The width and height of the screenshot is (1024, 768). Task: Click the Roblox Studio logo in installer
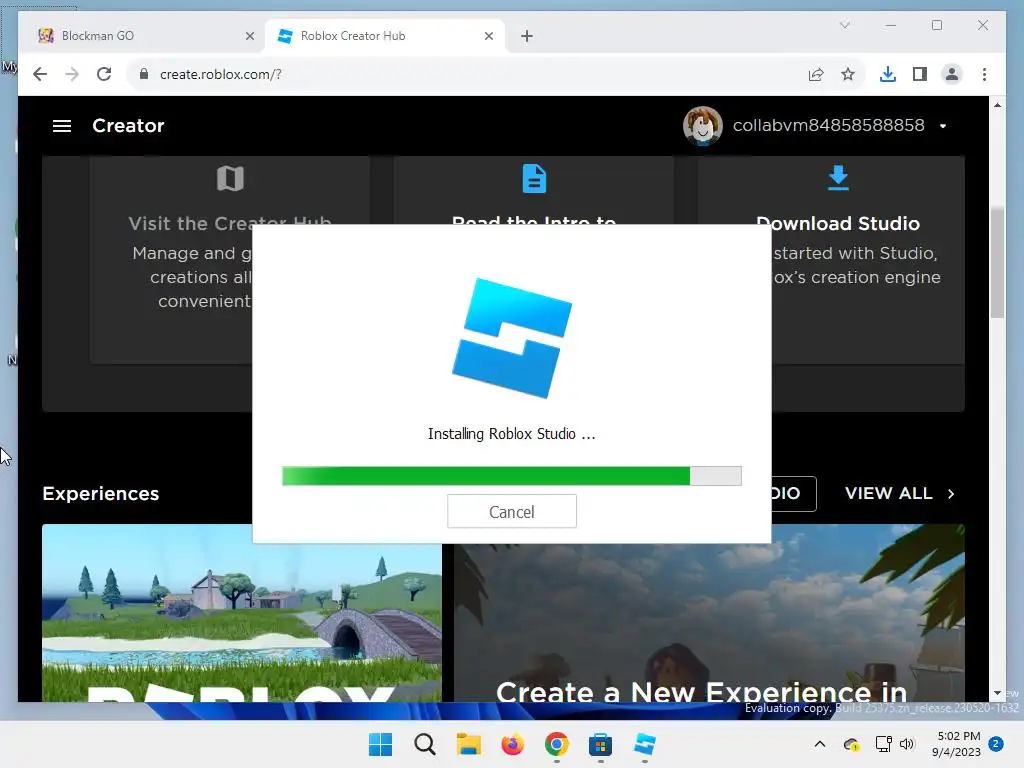click(x=512, y=338)
